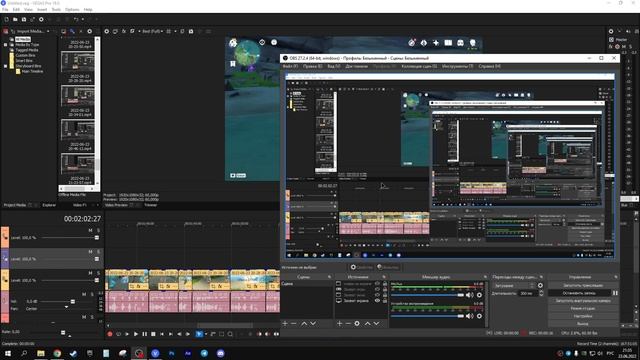The height and width of the screenshot is (360, 640).
Task: Start recording with the red Record button
Action: click(x=110, y=334)
